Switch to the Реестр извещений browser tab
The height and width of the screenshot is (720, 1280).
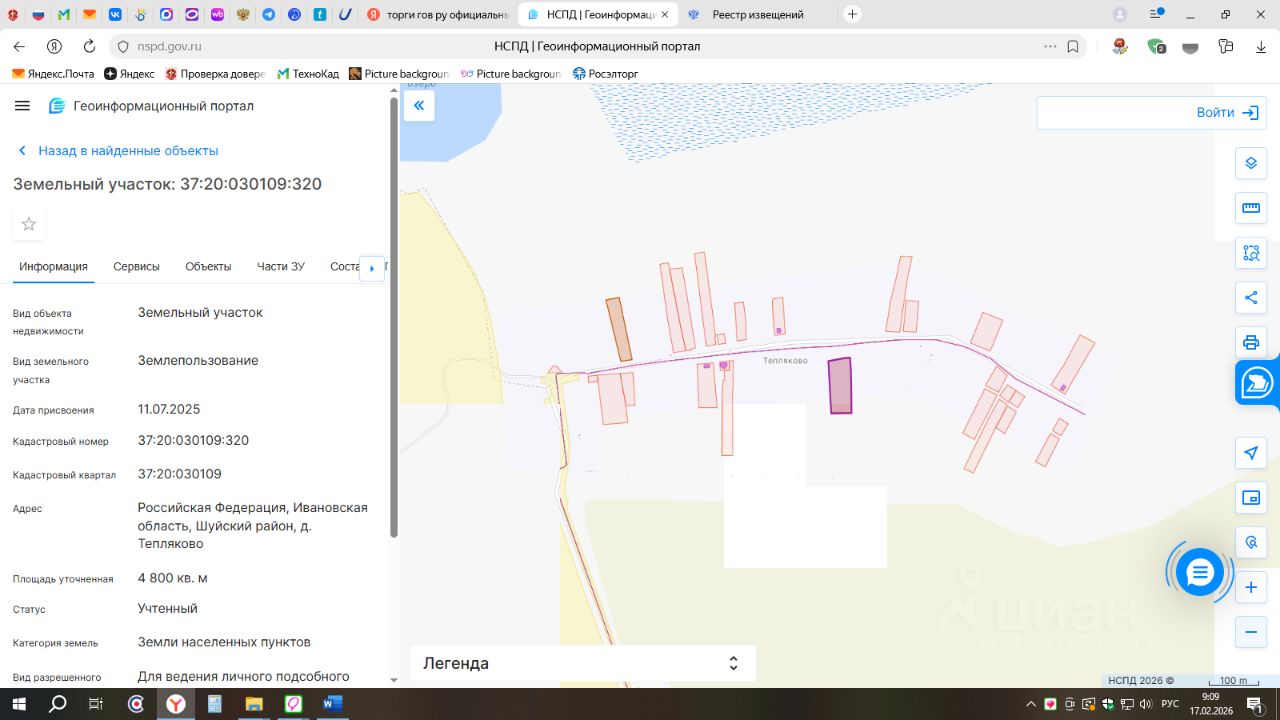[757, 14]
